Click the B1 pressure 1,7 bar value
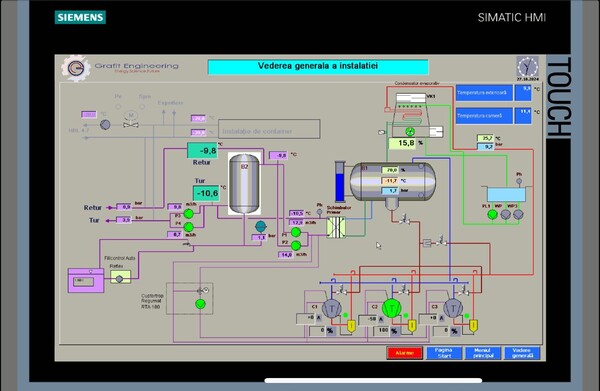Image resolution: width=600 pixels, height=391 pixels. [390, 191]
